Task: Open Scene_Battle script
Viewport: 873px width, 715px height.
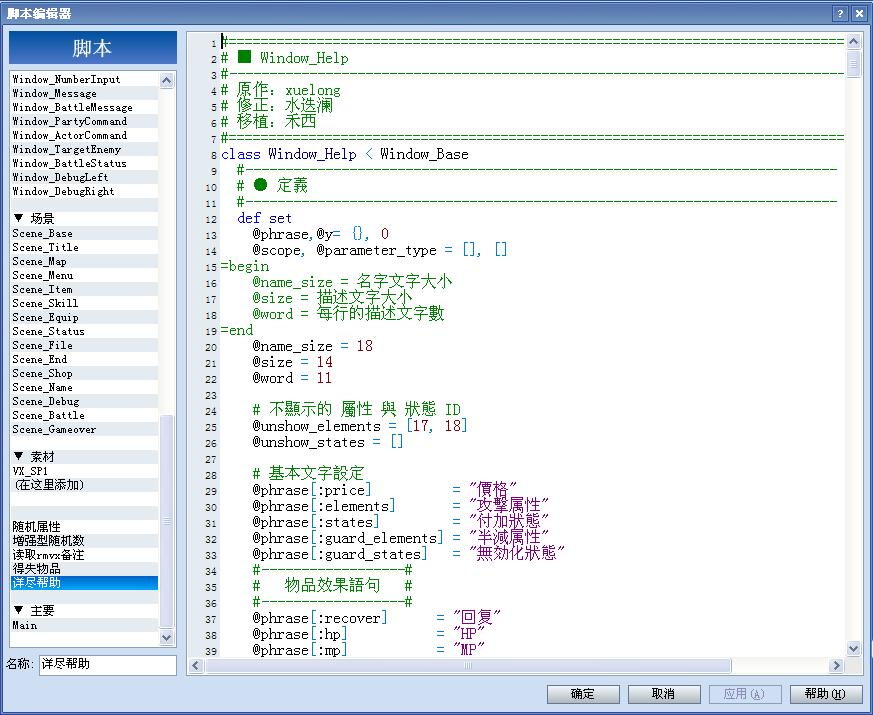Action: tap(84, 415)
